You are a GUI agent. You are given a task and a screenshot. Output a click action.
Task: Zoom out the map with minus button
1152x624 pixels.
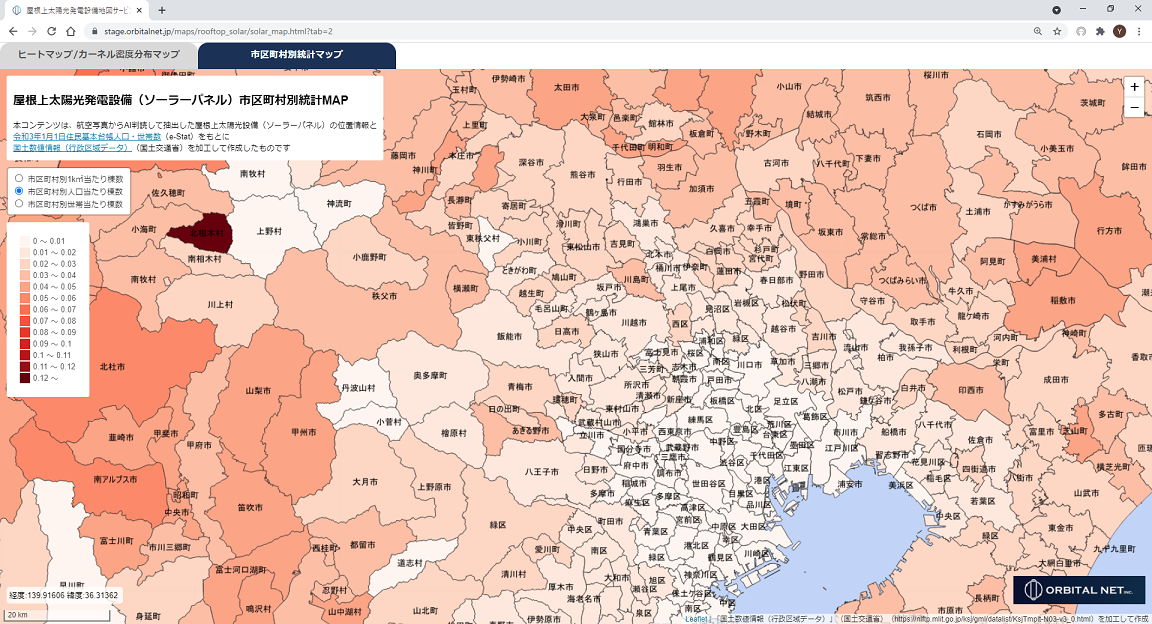pos(1134,108)
